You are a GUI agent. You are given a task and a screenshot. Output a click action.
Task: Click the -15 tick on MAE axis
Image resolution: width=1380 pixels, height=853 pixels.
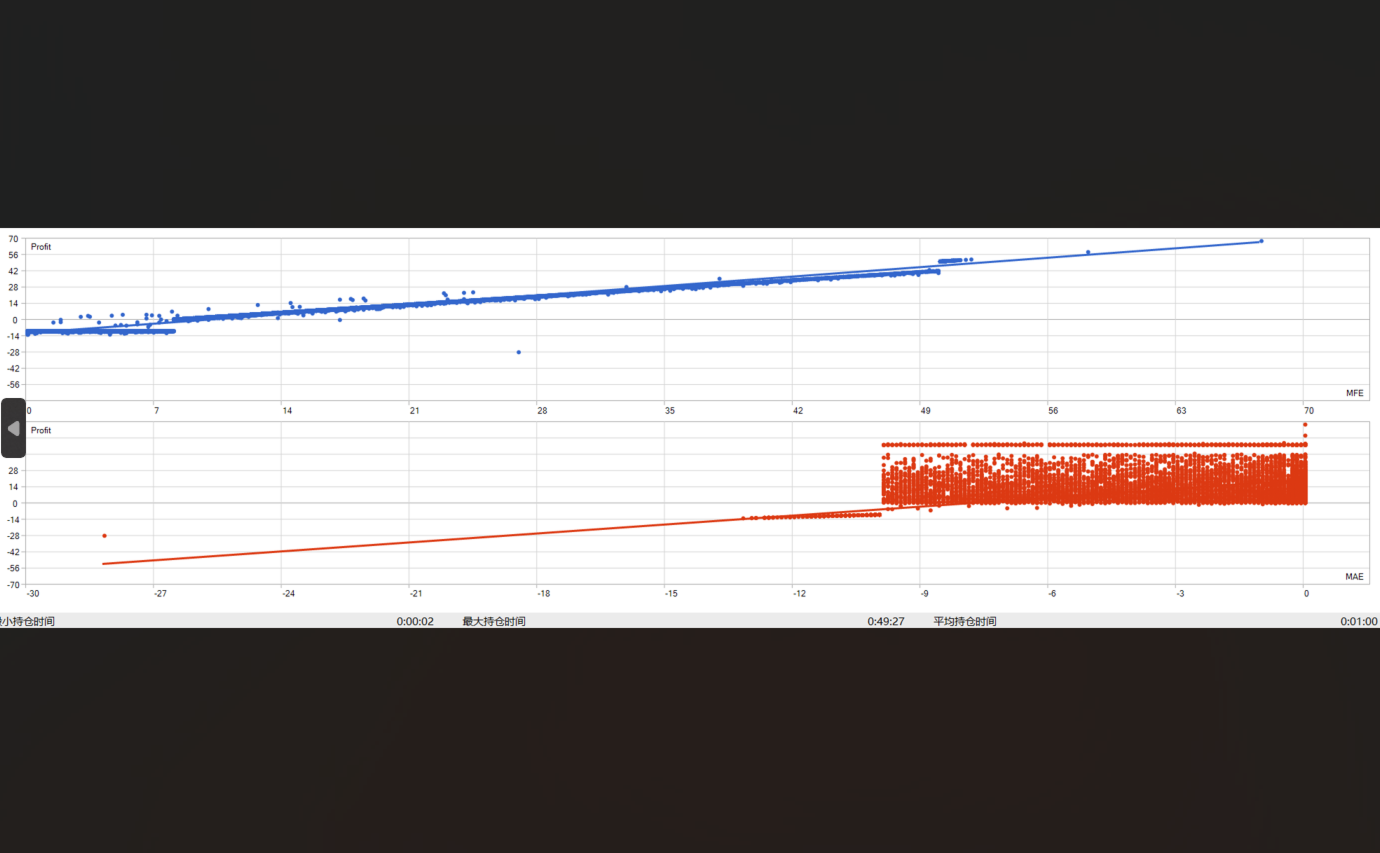pyautogui.click(x=671, y=594)
